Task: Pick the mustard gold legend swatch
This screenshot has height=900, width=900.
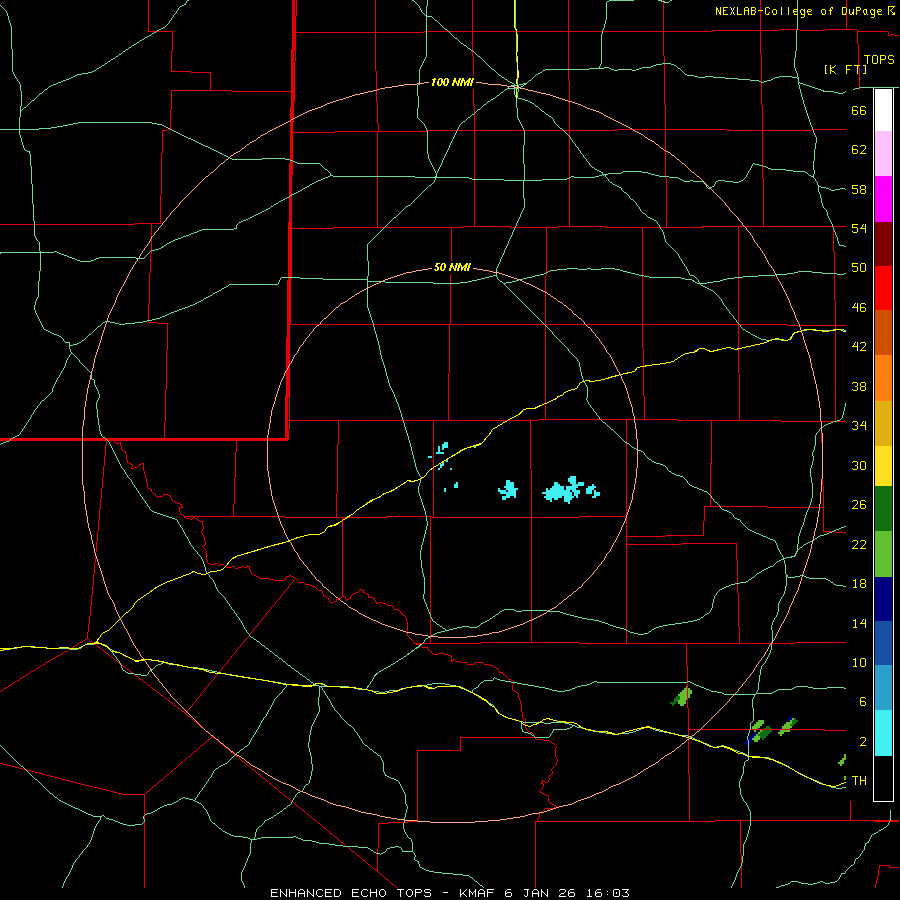Action: 883,423
